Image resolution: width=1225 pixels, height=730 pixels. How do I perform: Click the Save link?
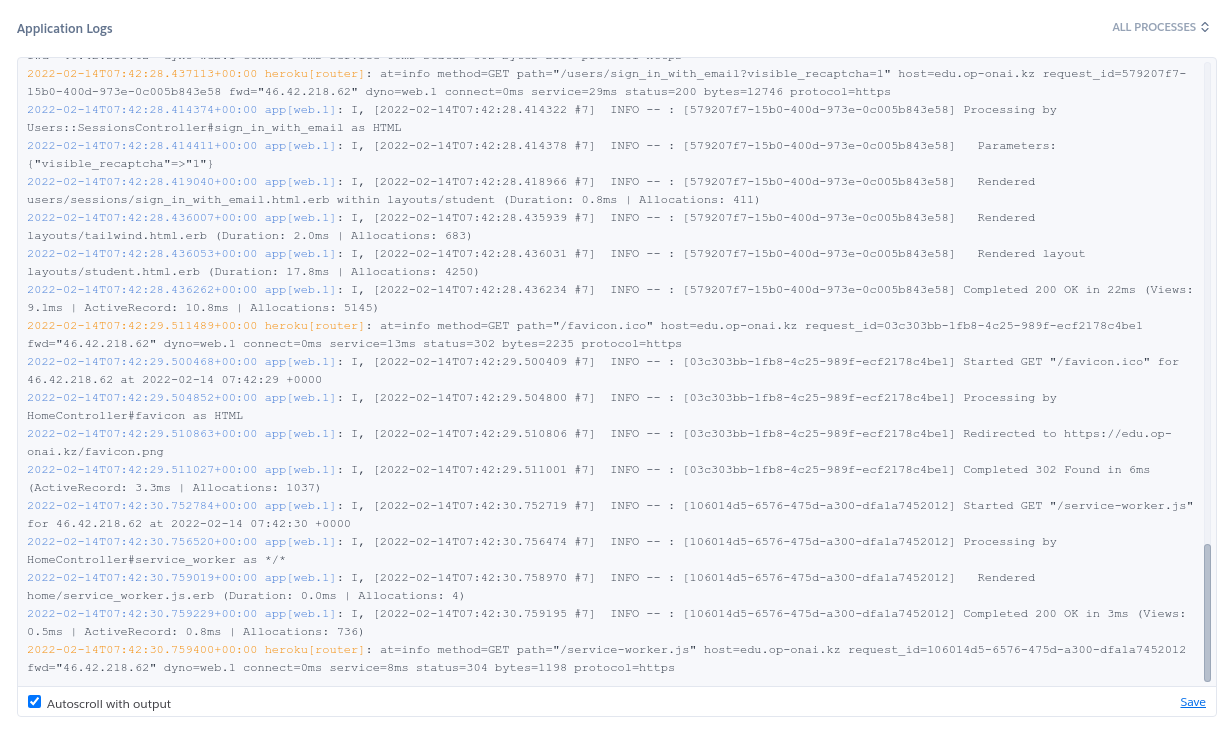coord(1192,702)
